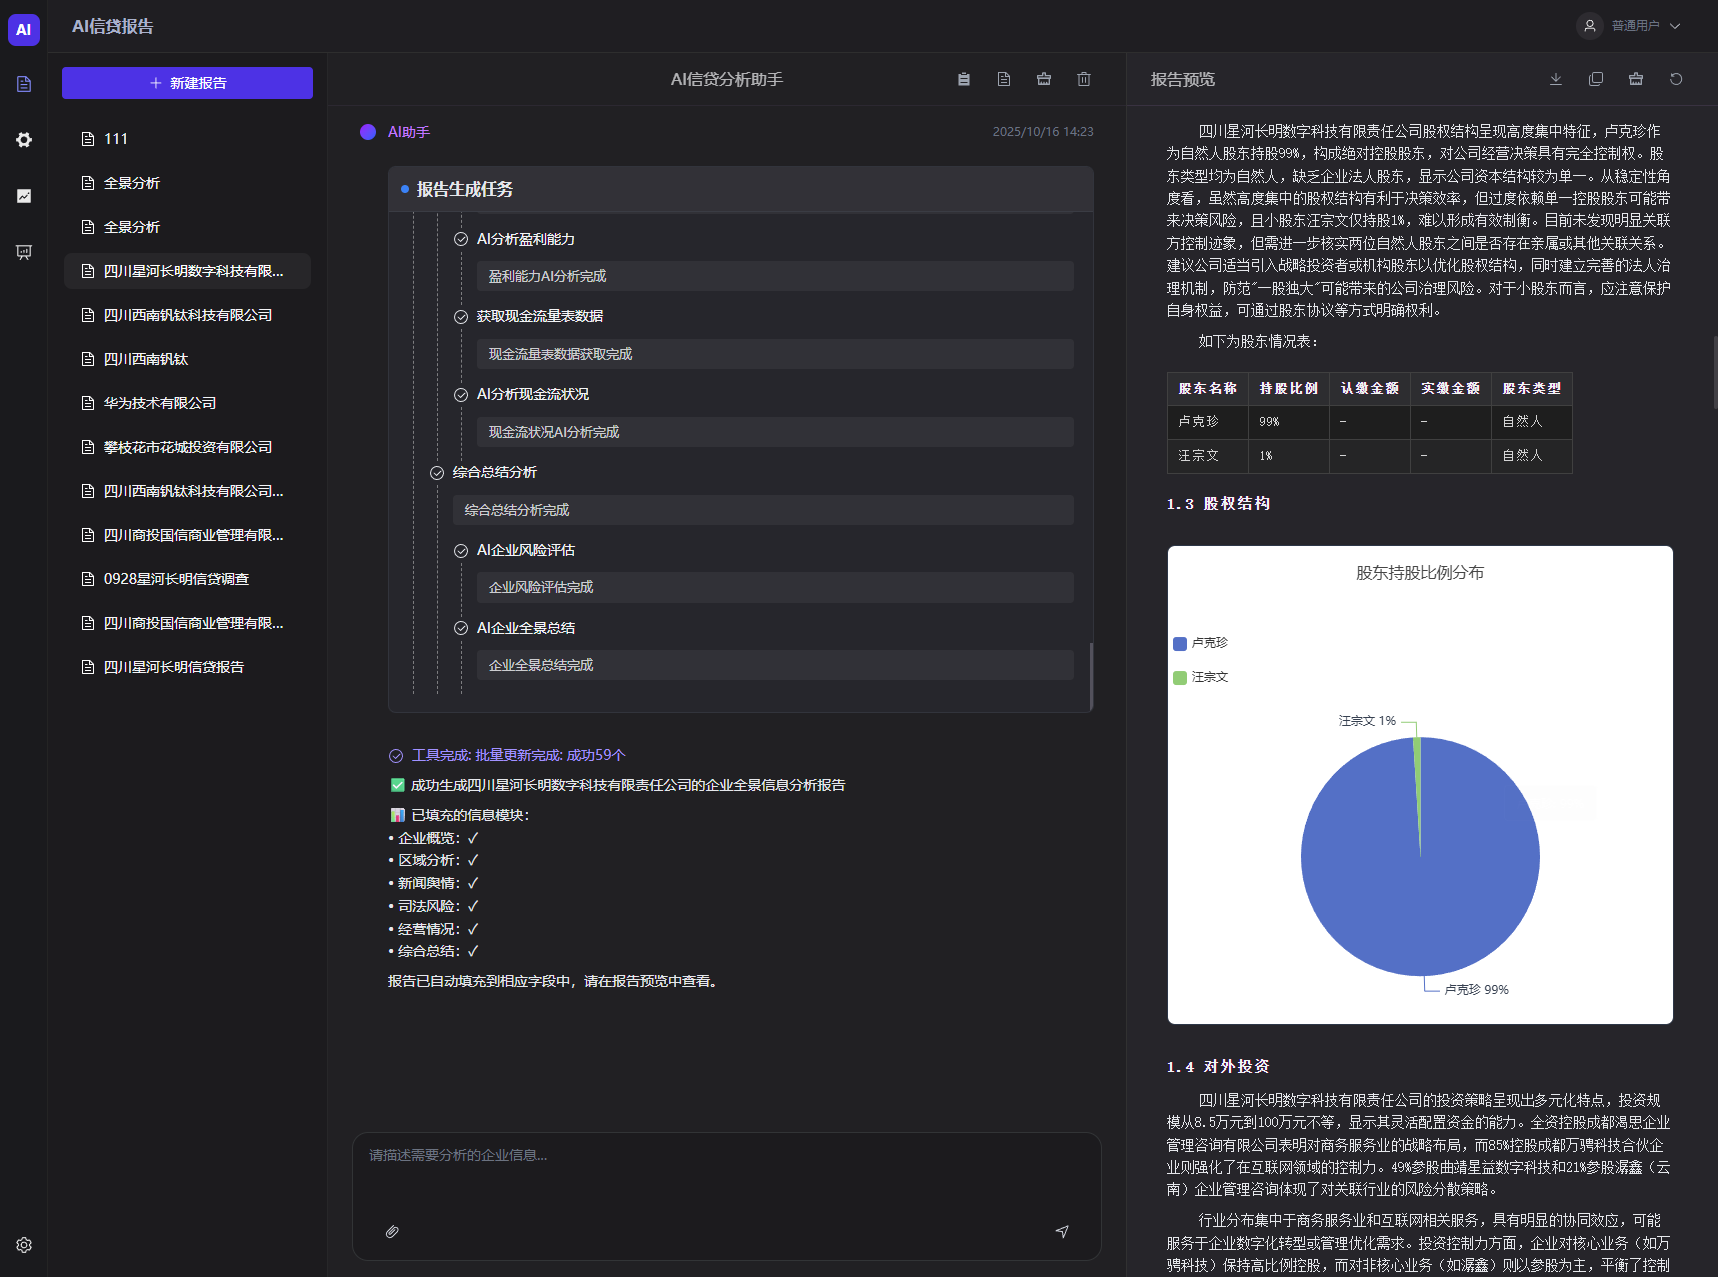This screenshot has width=1718, height=1277.
Task: Open the line chart view in the left sidebar
Action: pos(24,196)
